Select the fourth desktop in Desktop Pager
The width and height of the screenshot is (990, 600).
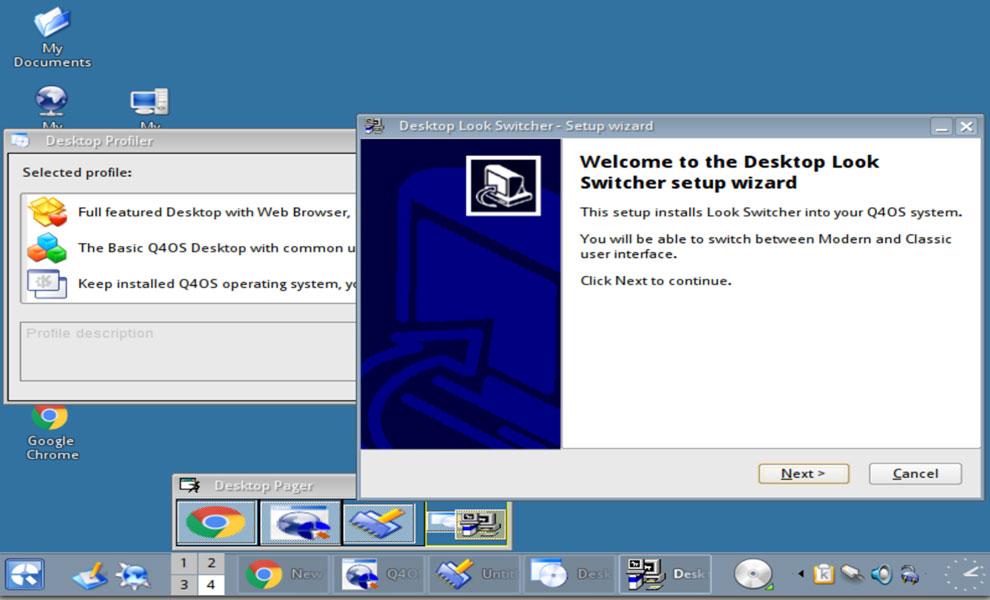(x=466, y=524)
